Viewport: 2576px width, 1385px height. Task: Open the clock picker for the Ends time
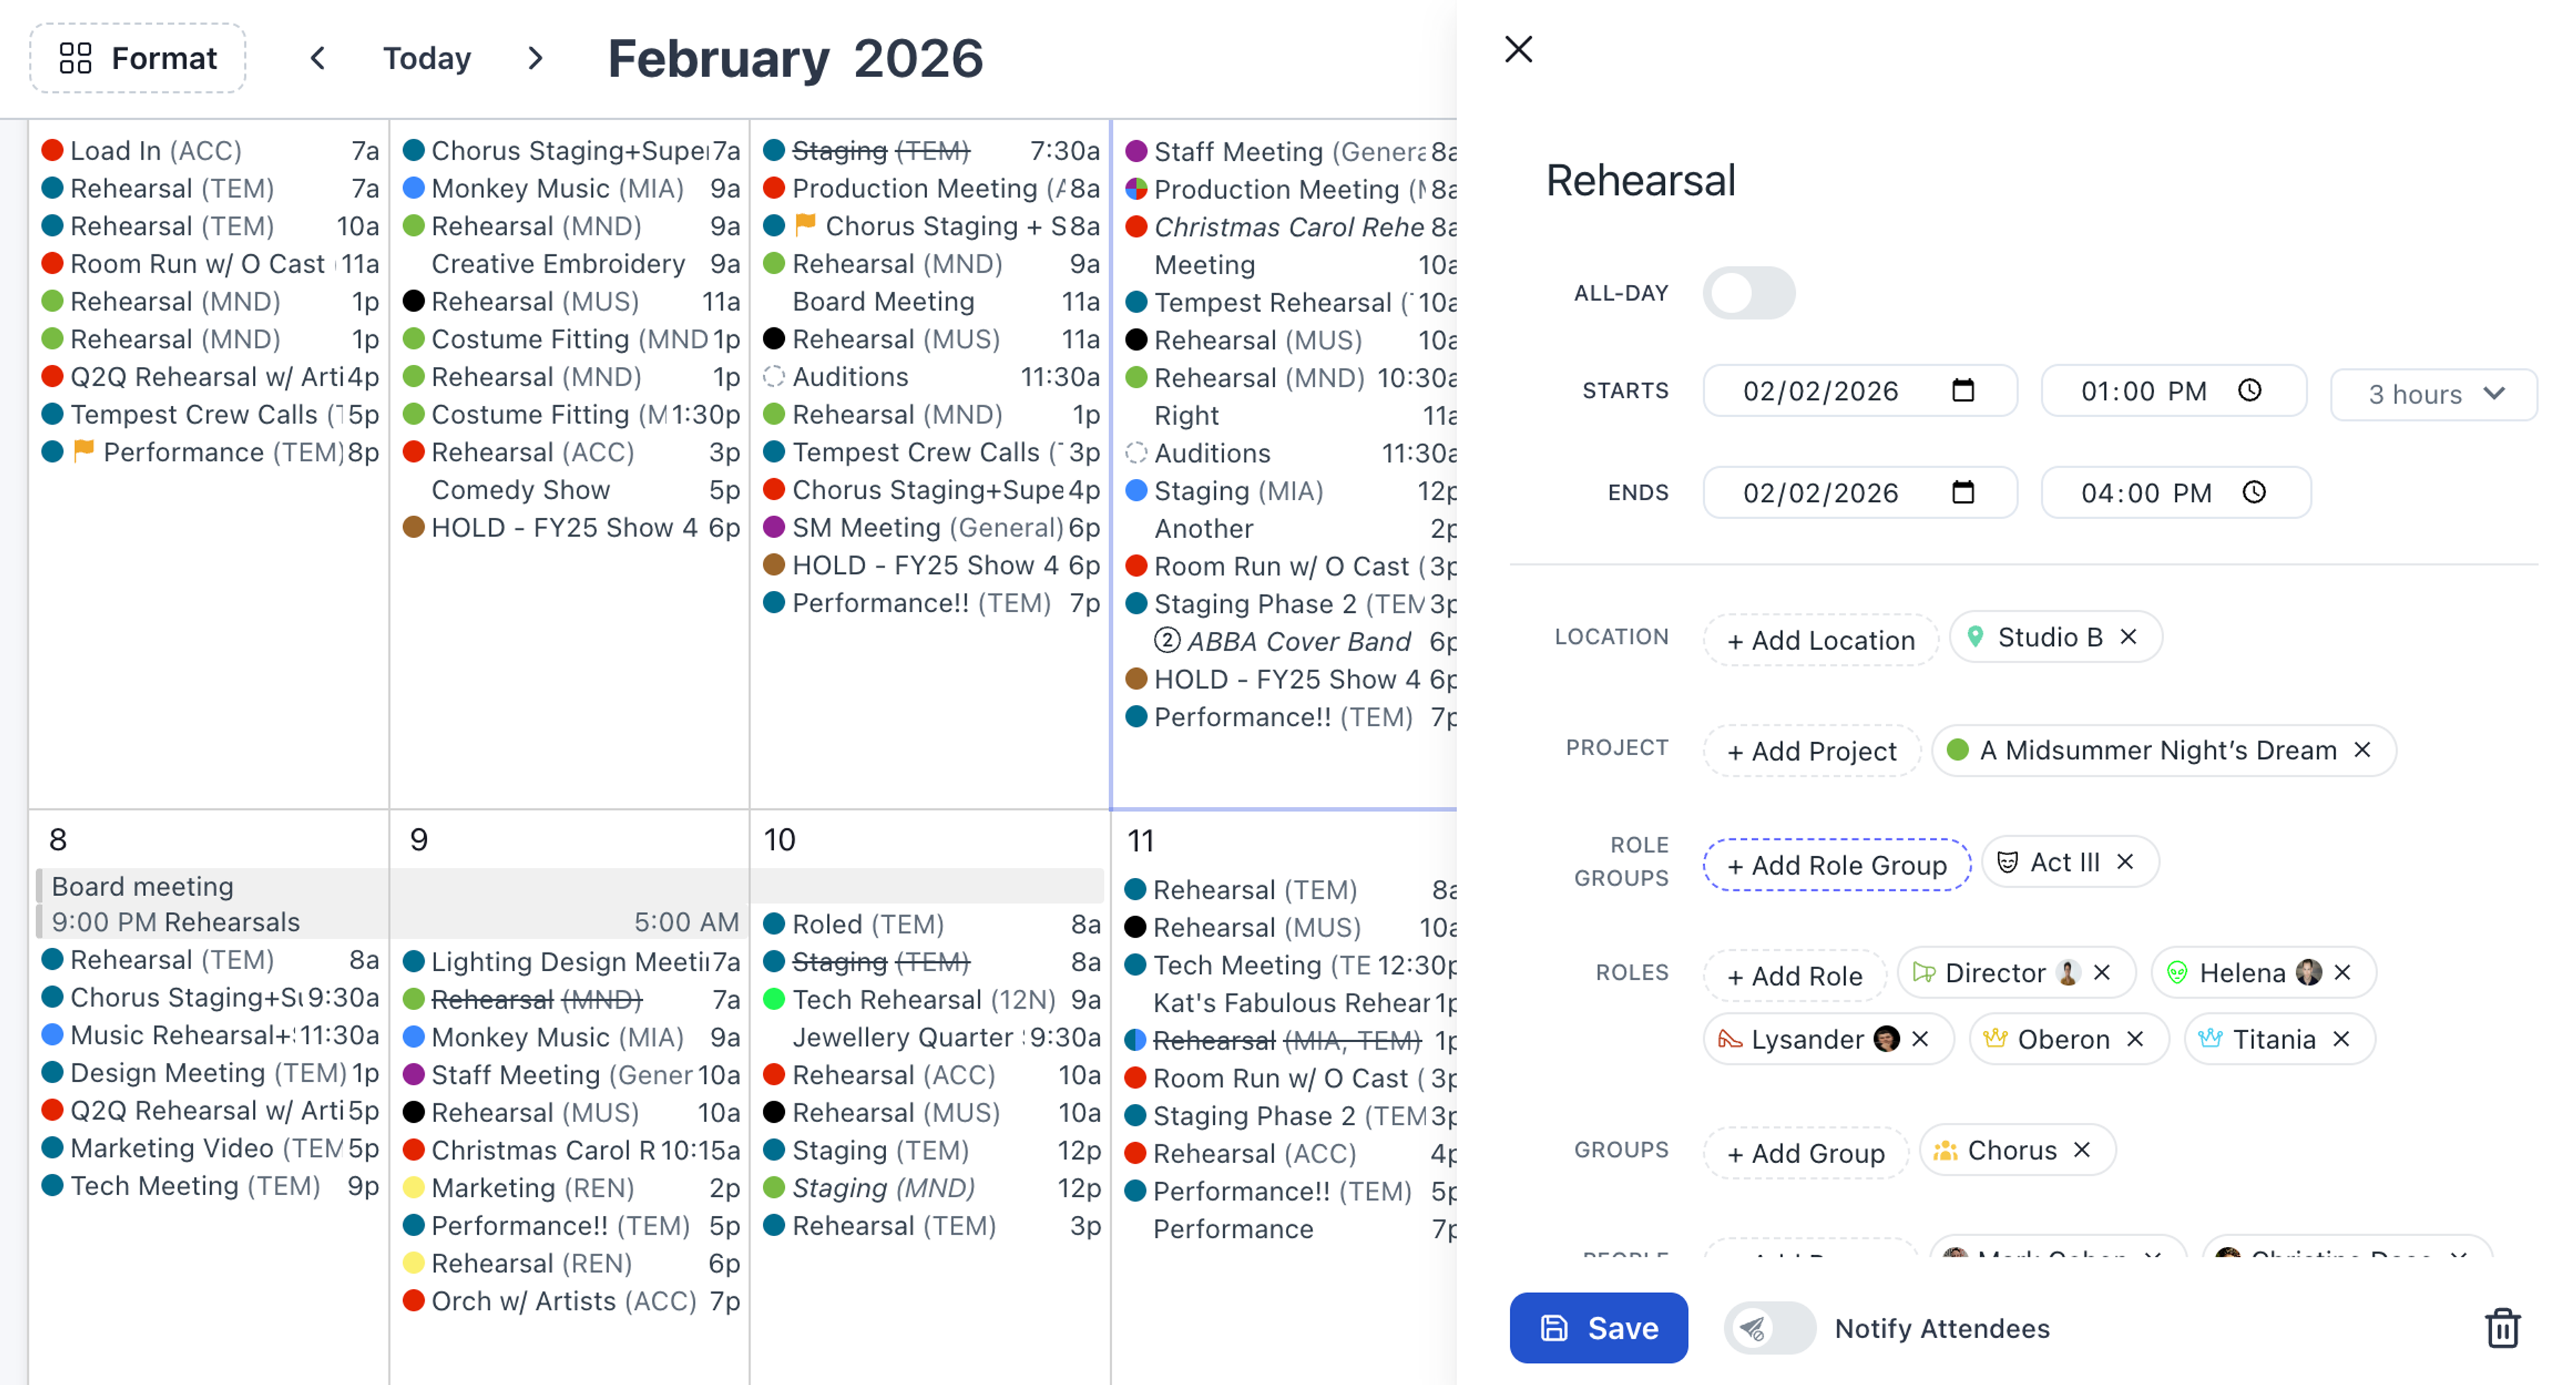click(x=2255, y=492)
